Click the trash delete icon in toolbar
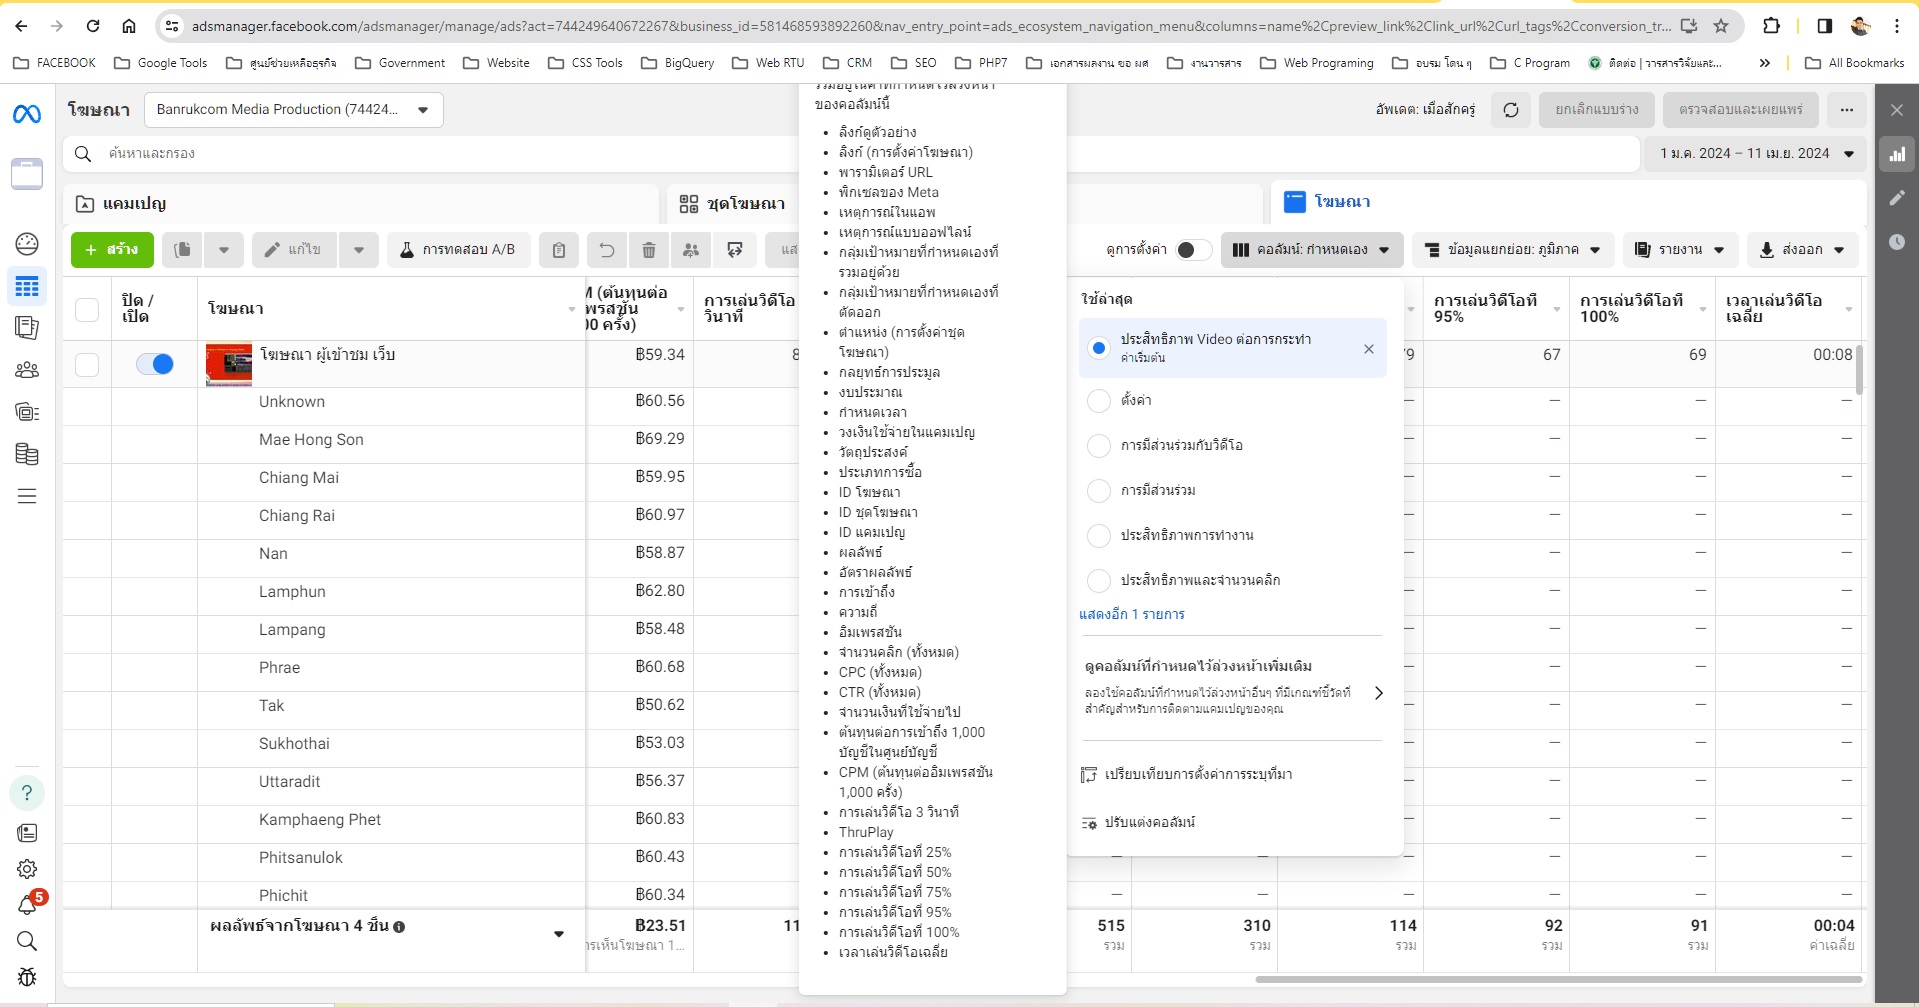 (649, 250)
